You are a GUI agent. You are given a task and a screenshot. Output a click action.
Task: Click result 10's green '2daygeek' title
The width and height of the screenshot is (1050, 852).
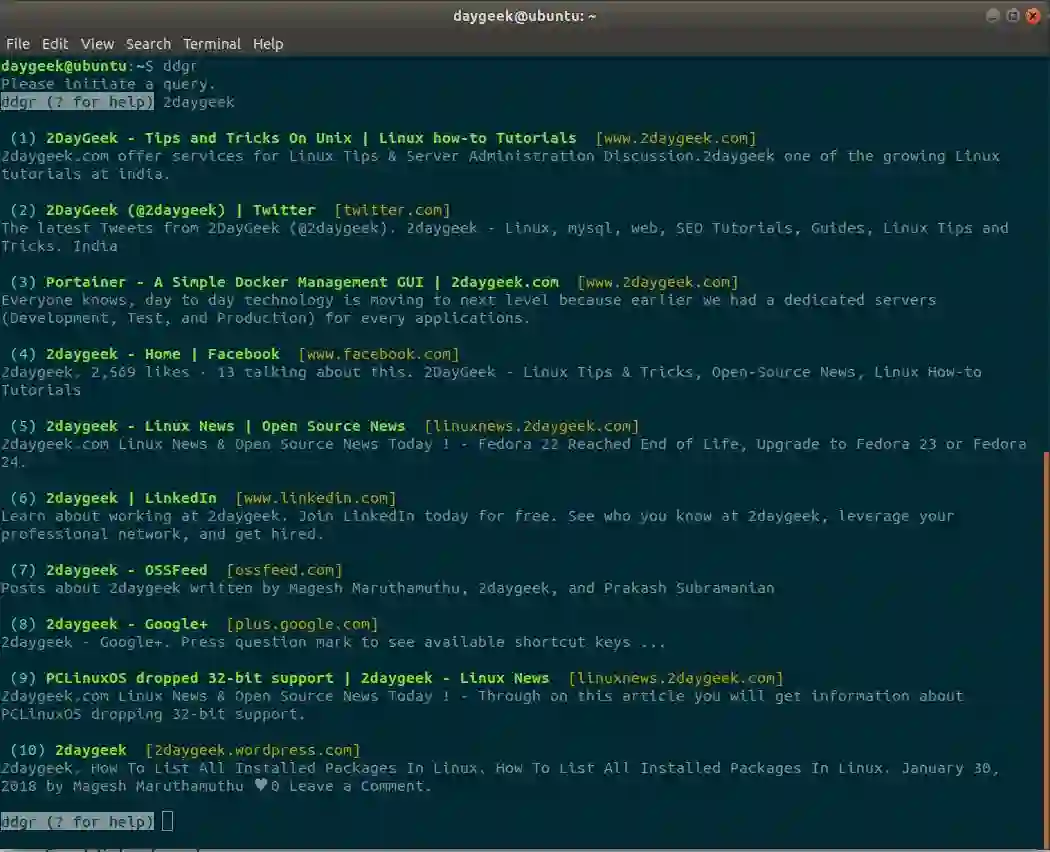click(x=90, y=750)
